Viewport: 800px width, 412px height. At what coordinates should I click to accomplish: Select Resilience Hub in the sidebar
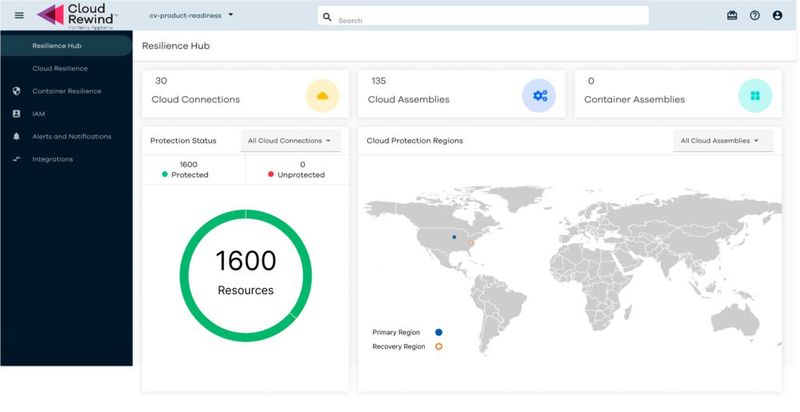pyautogui.click(x=57, y=45)
